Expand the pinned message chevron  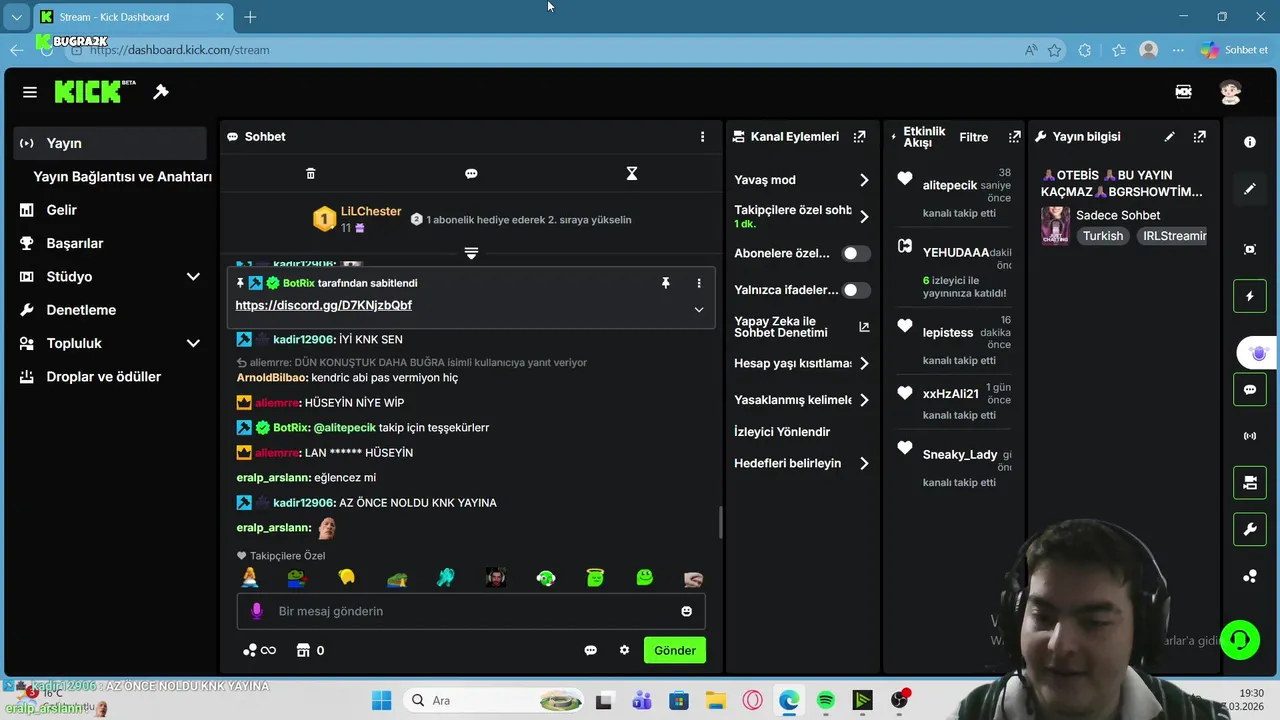(x=699, y=310)
